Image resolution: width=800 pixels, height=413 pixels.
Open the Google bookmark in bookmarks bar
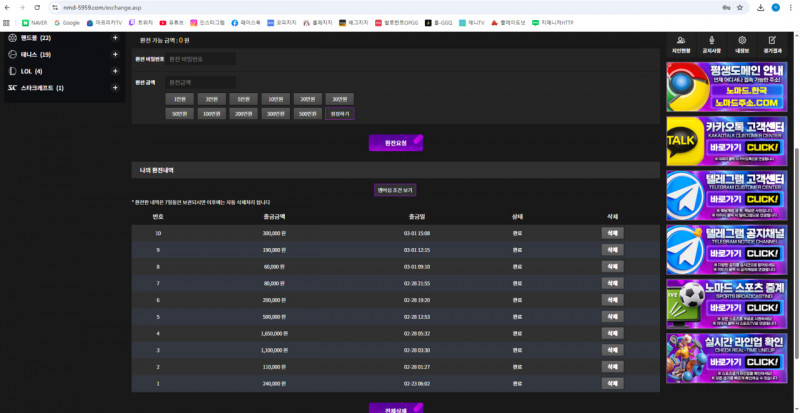coord(66,21)
